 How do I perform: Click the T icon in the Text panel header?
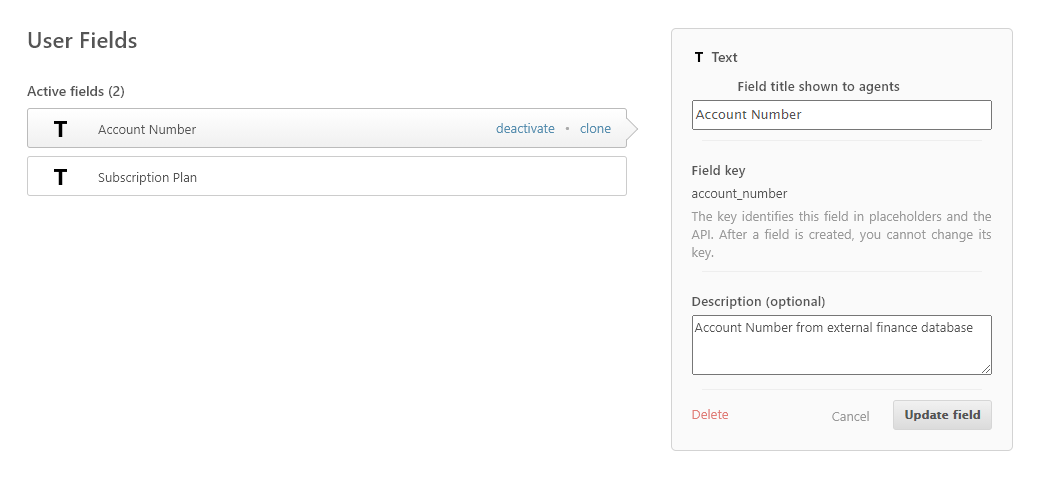(x=698, y=58)
